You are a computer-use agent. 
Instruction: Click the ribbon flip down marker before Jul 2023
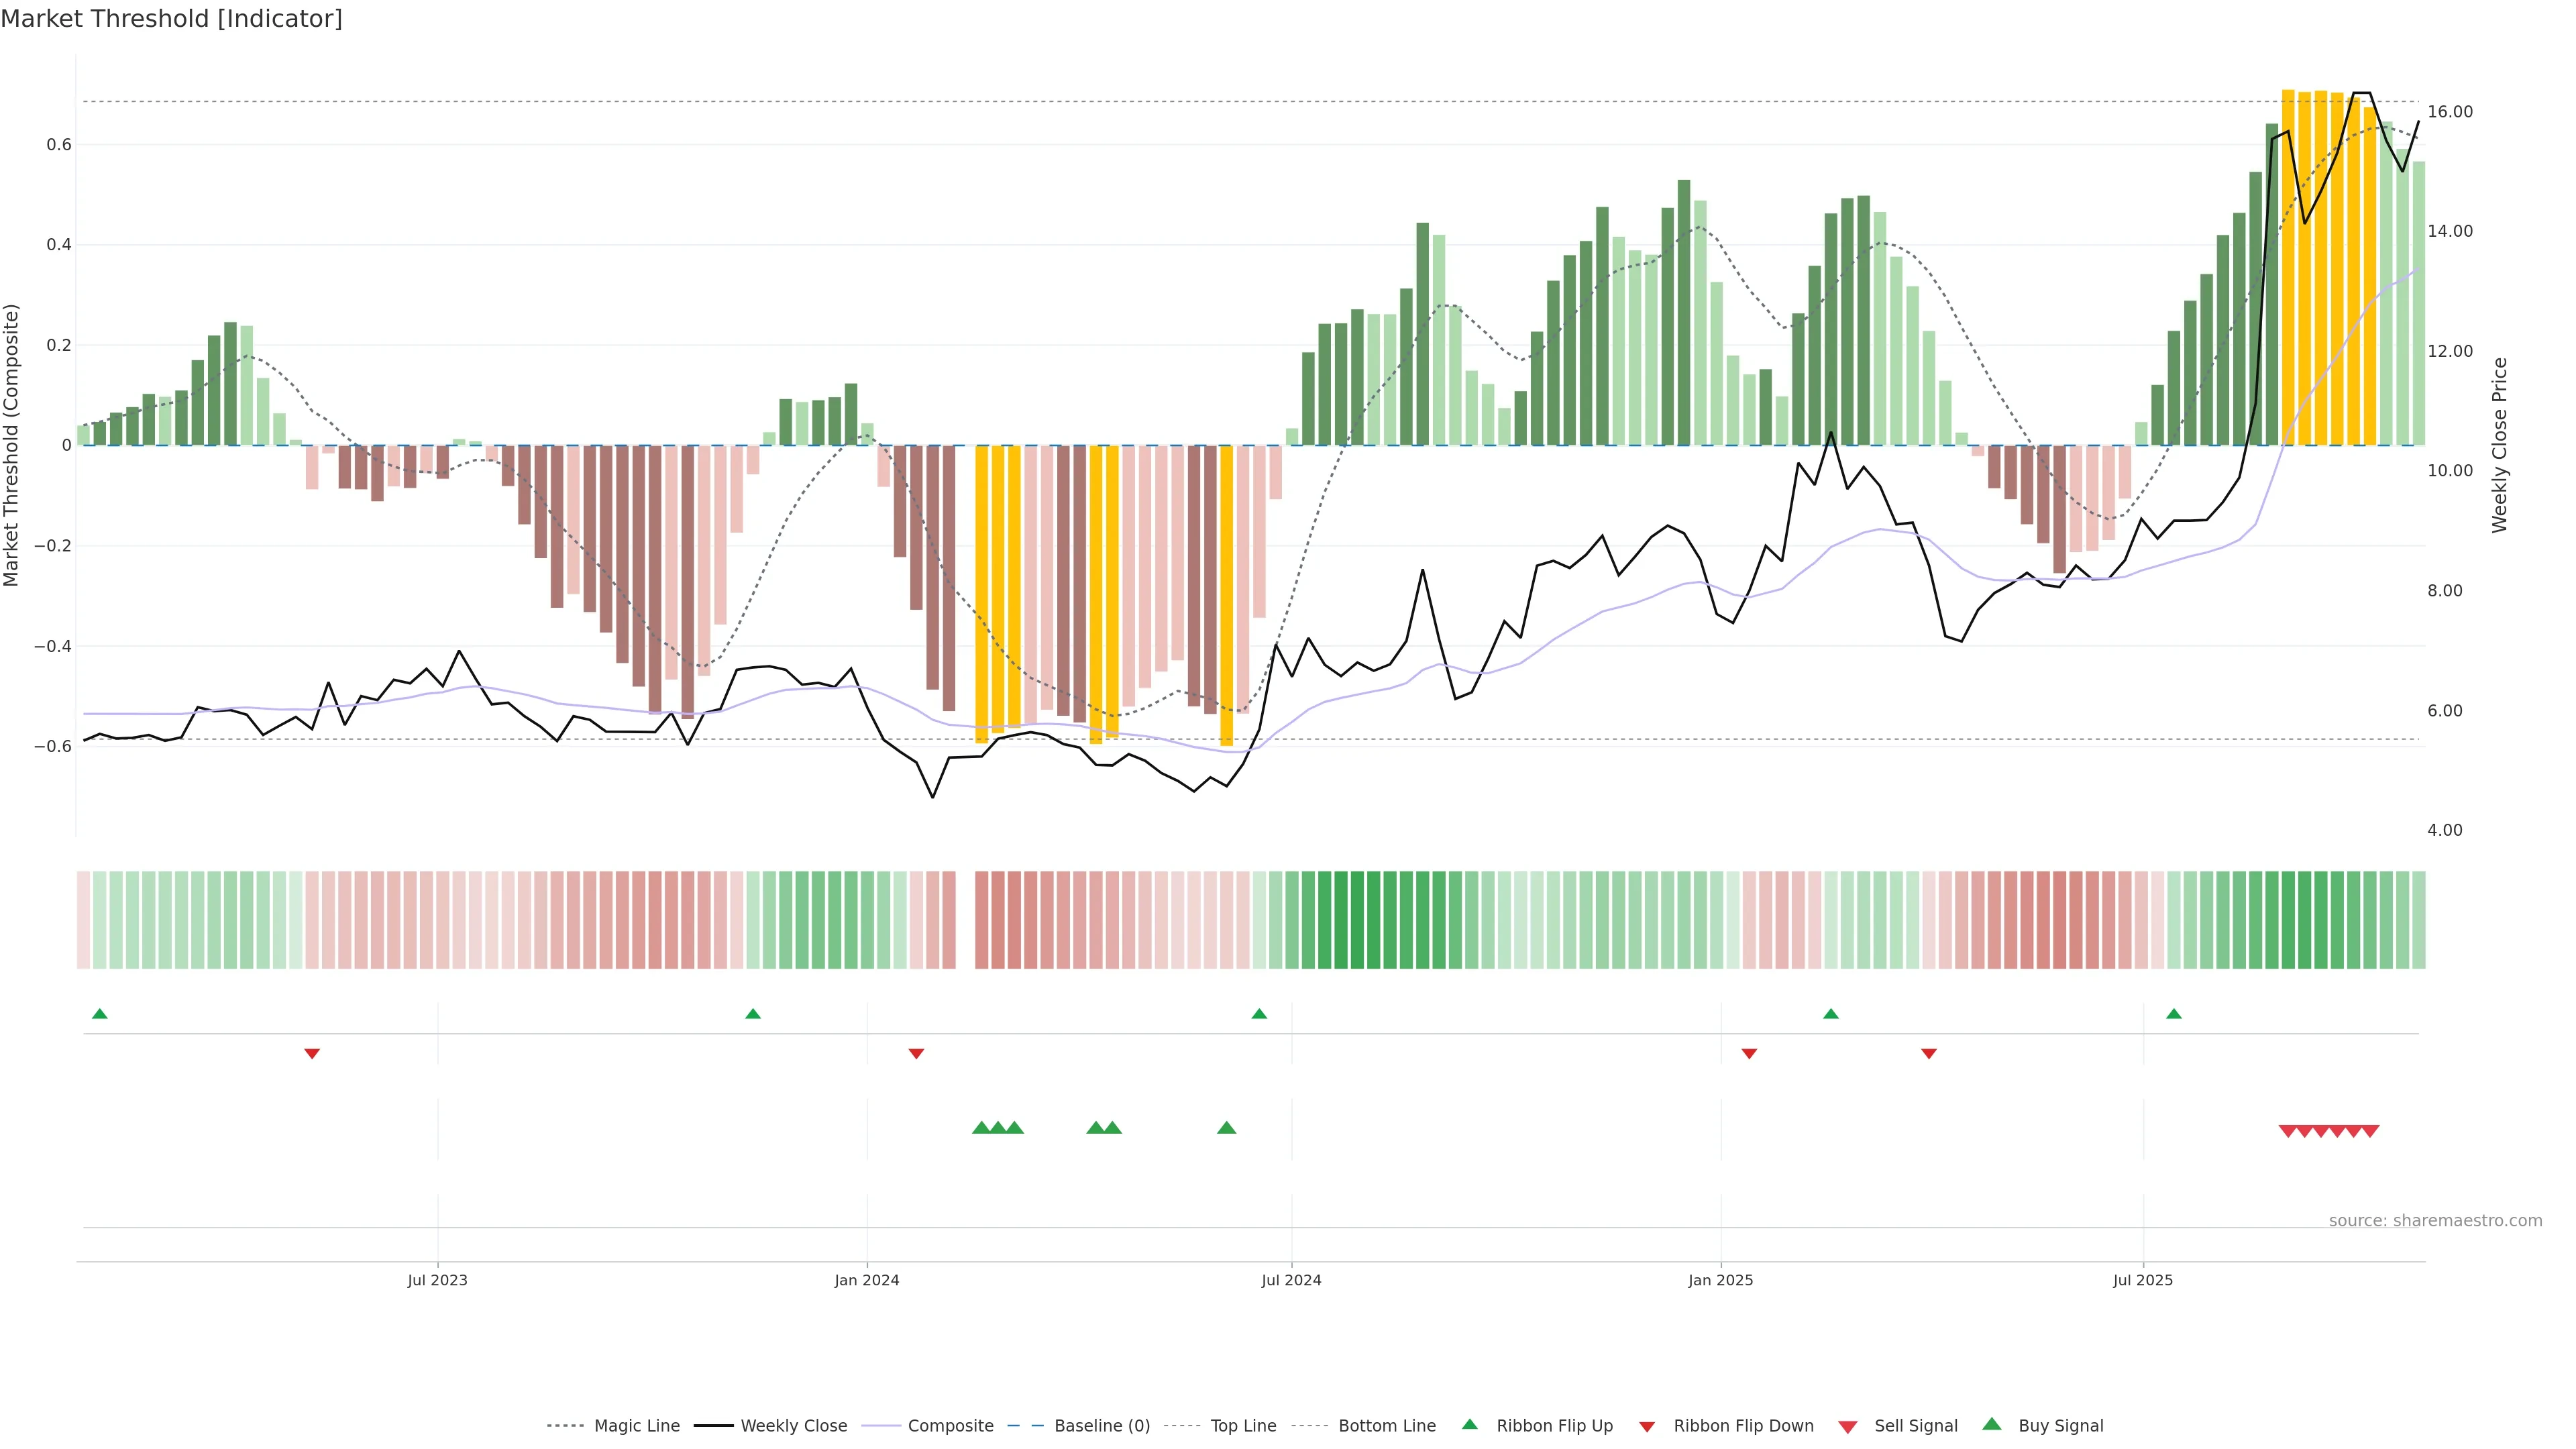pos(312,1054)
